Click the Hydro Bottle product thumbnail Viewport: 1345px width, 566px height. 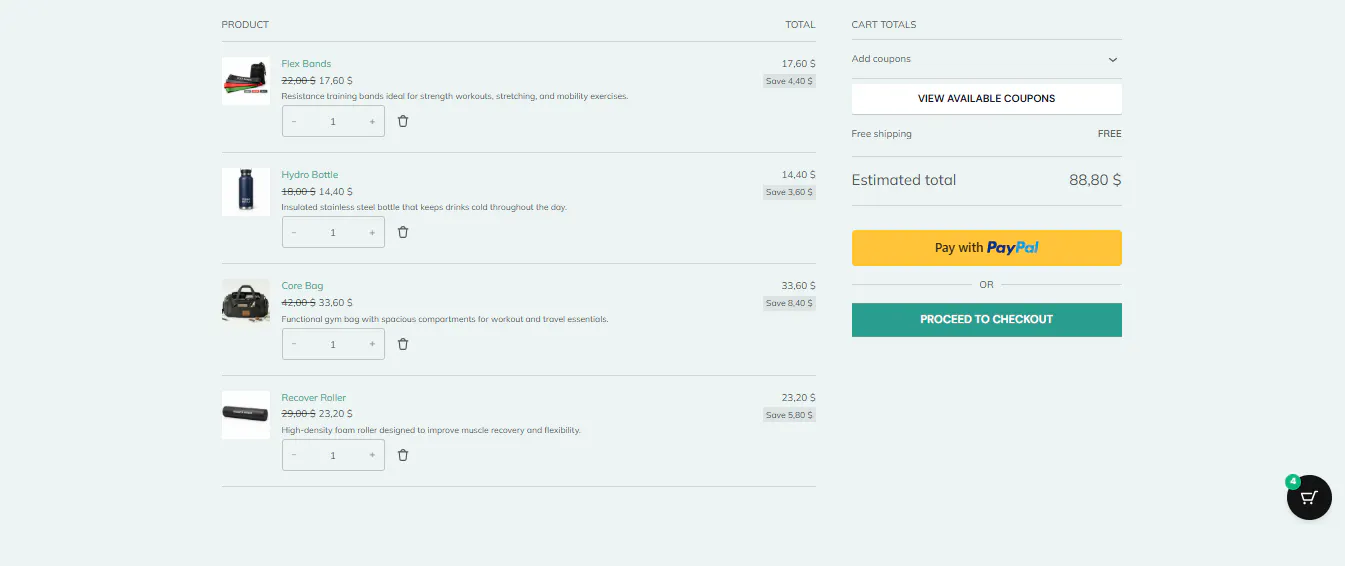click(x=246, y=192)
